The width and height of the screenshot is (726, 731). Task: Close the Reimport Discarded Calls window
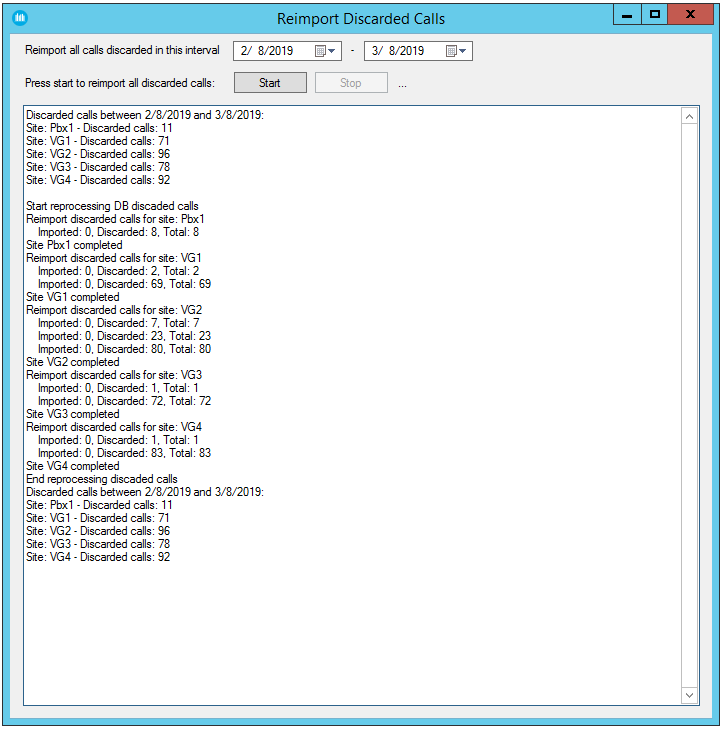[x=694, y=15]
